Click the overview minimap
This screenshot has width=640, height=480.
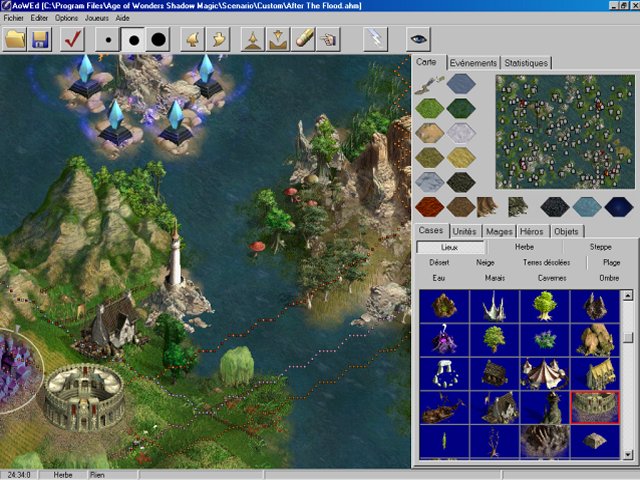tap(565, 131)
